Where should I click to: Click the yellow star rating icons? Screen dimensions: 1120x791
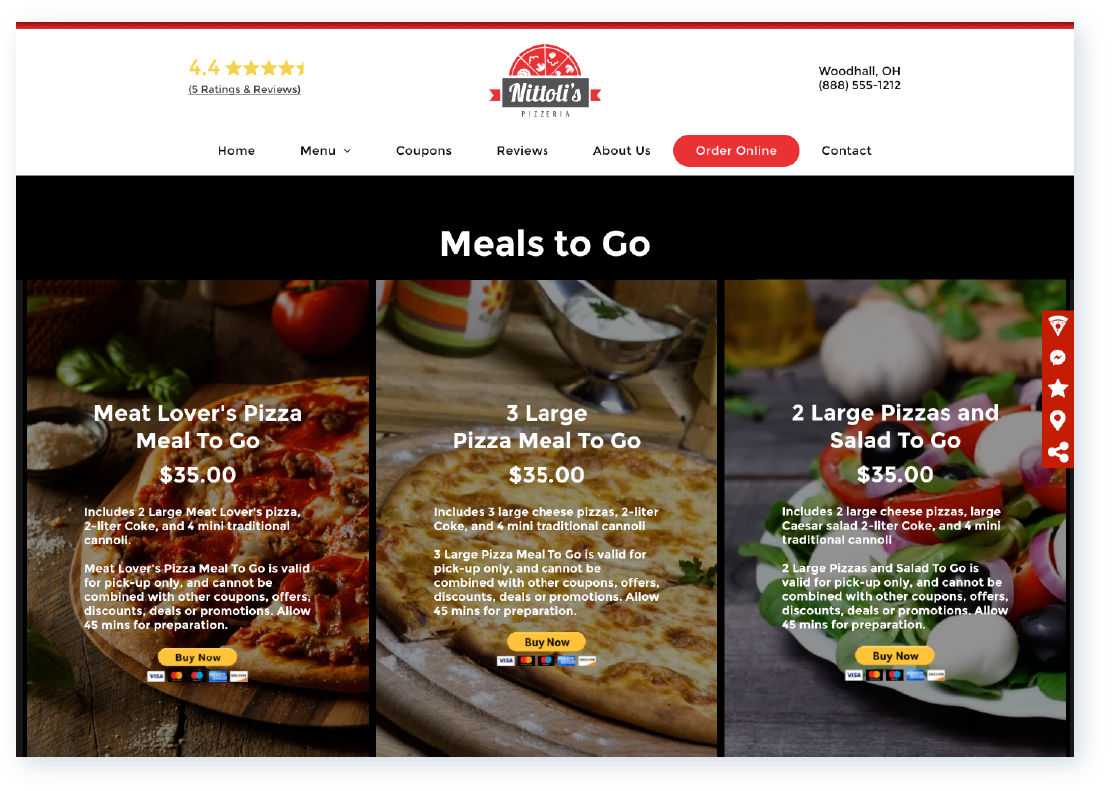265,68
